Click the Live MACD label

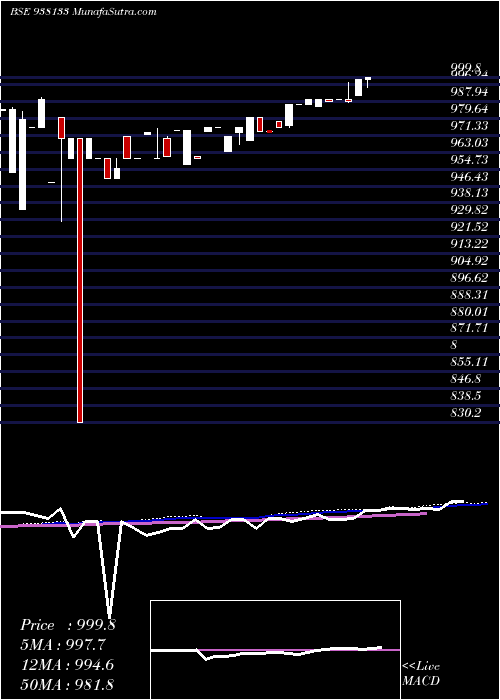[x=421, y=673]
